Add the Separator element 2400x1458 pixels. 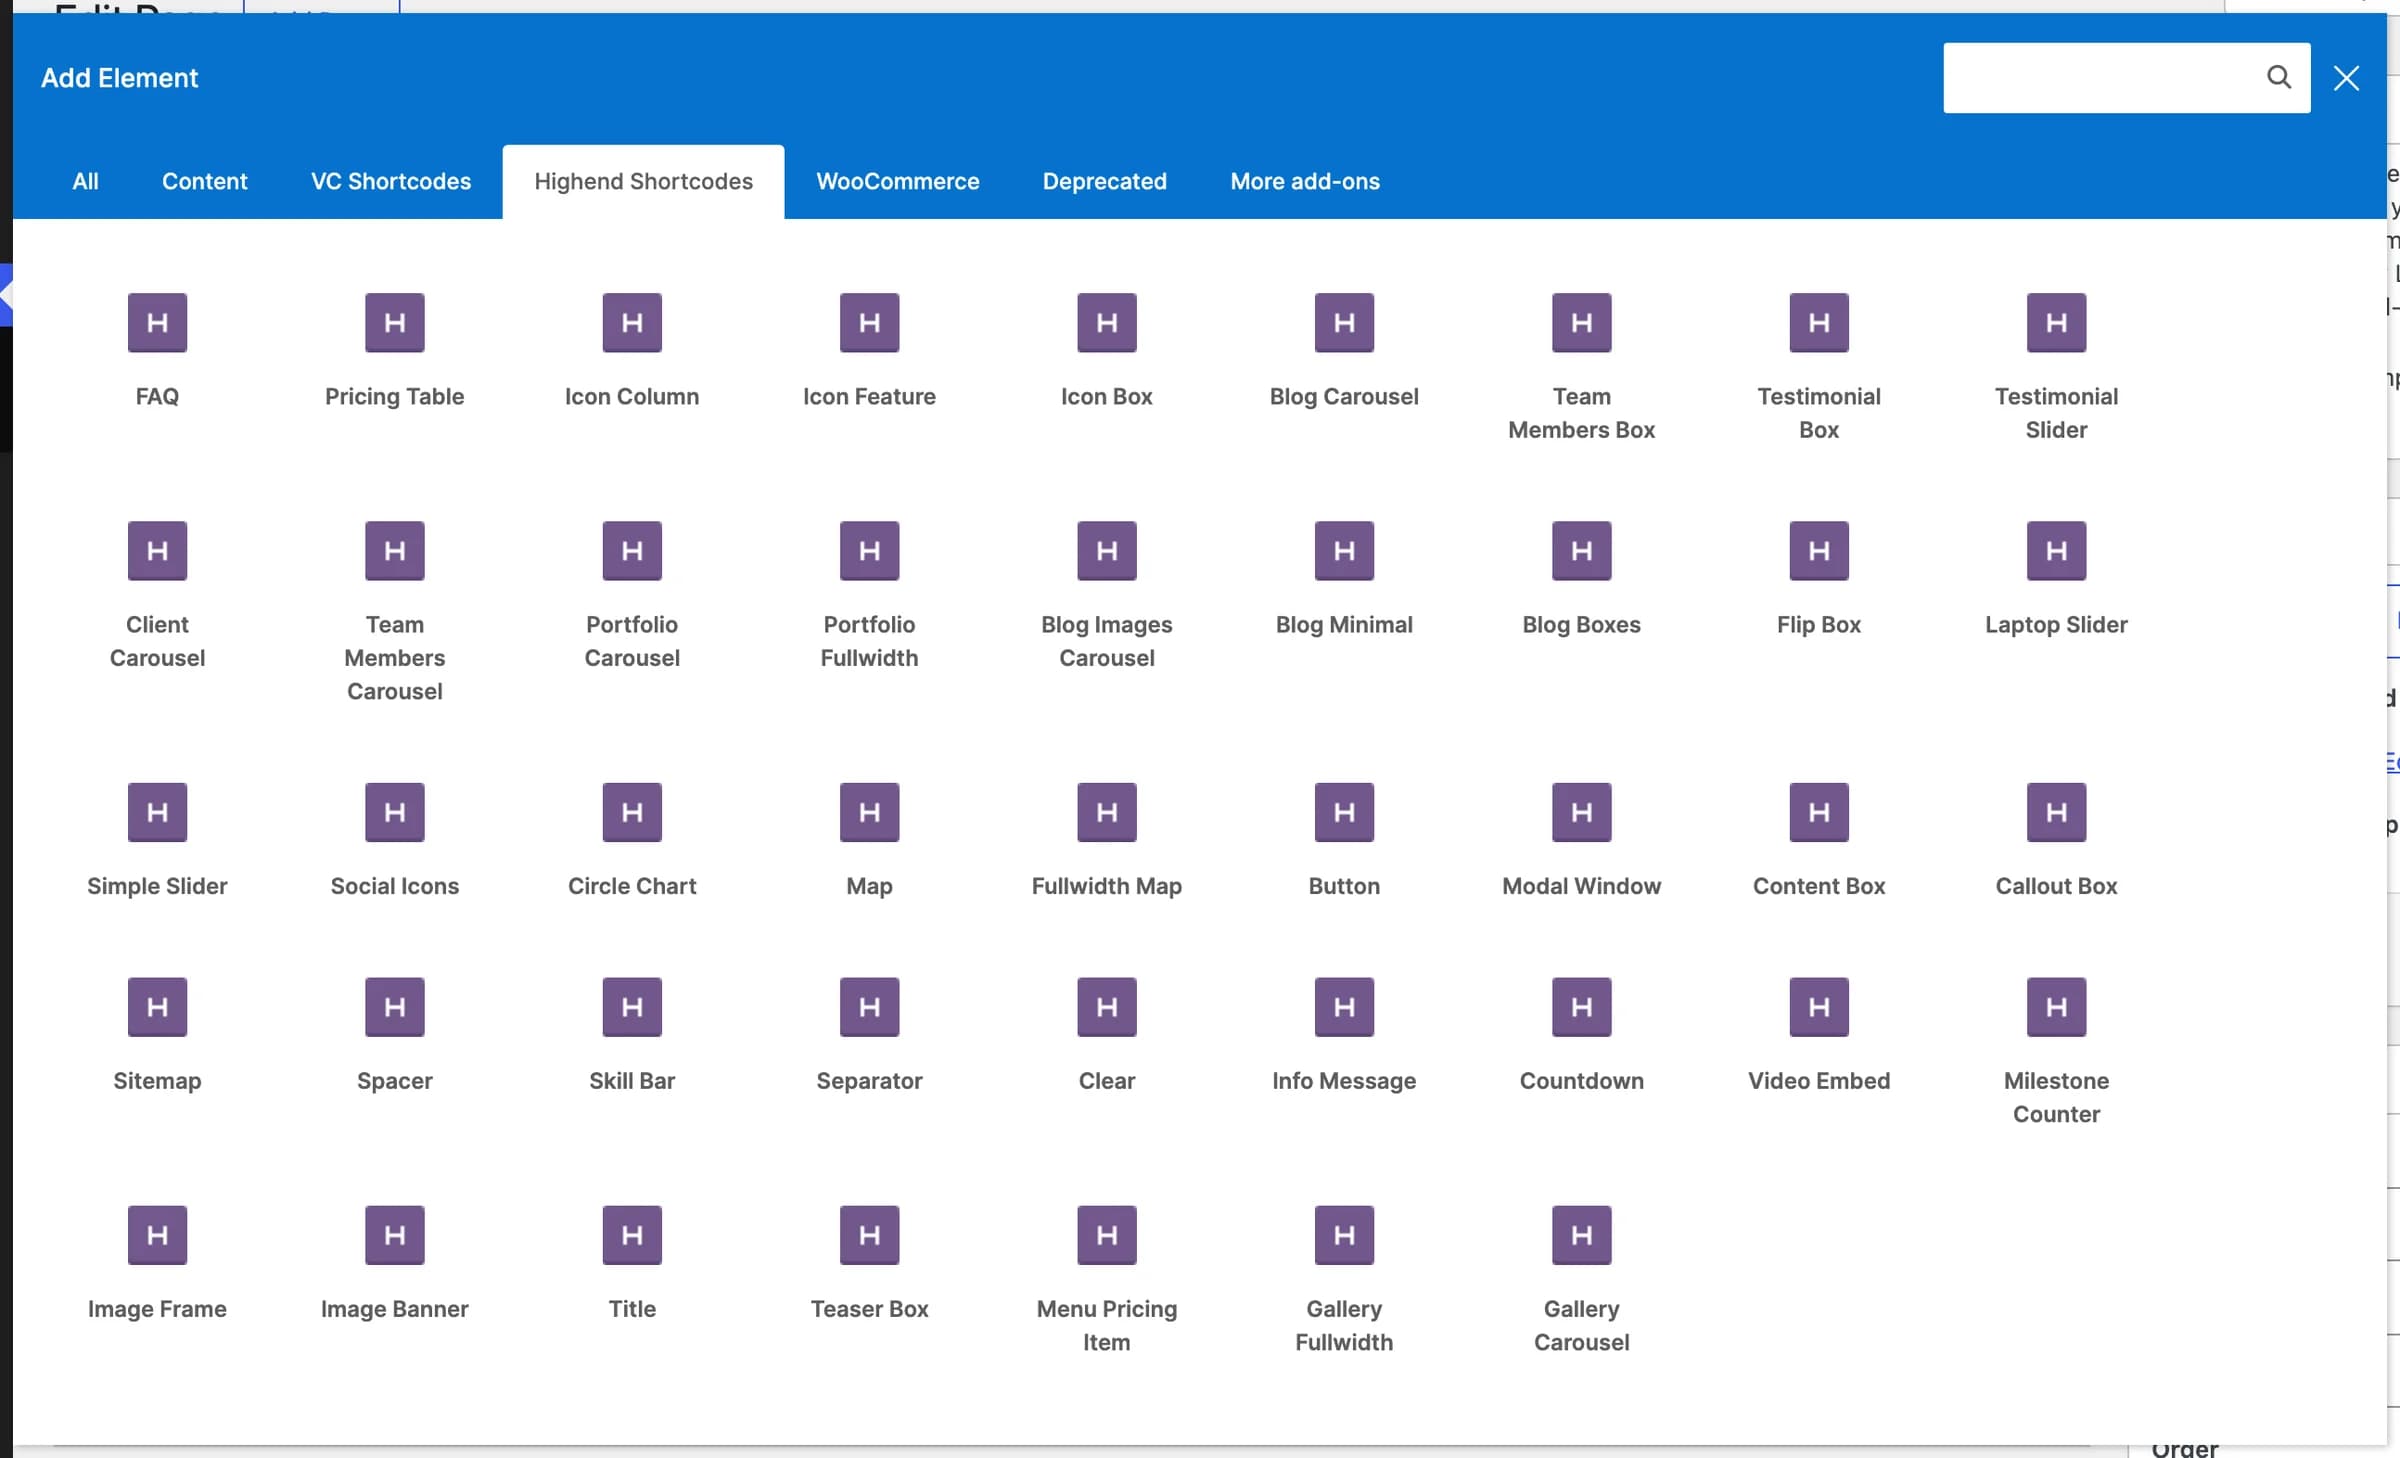click(869, 1035)
